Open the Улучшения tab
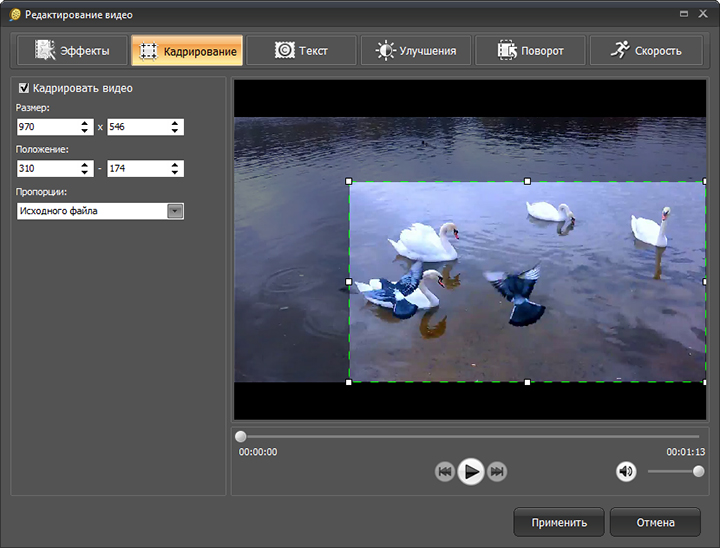The height and width of the screenshot is (548, 720). click(x=415, y=50)
